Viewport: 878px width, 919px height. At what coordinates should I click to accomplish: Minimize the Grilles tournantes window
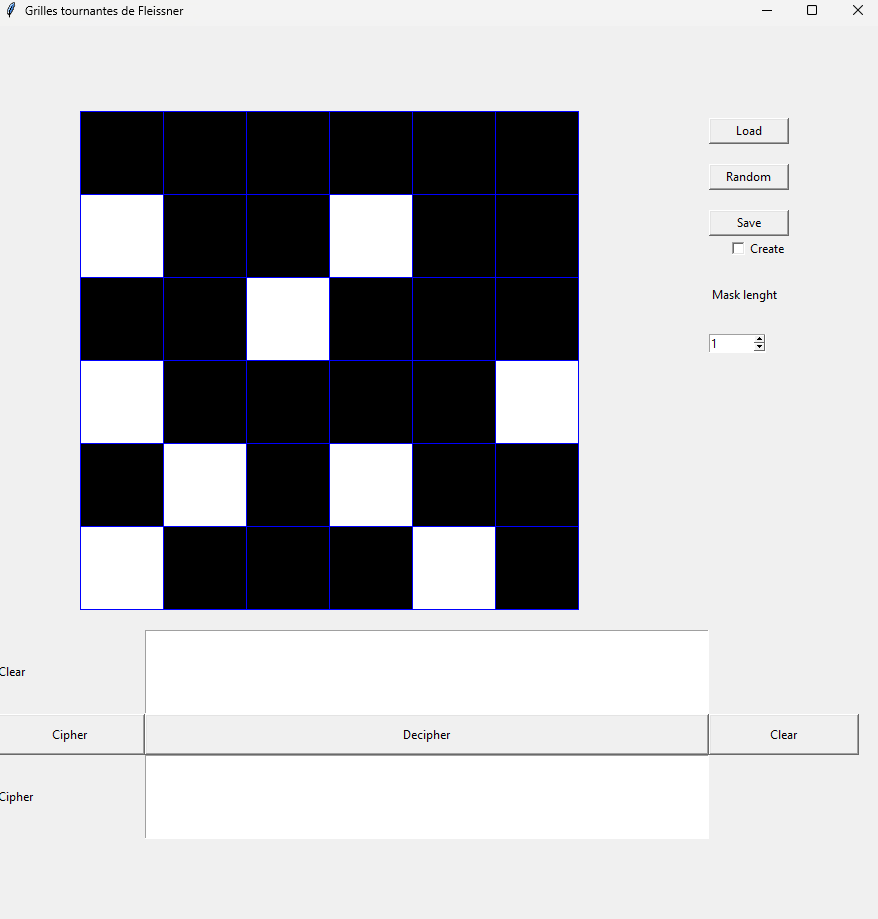[767, 10]
